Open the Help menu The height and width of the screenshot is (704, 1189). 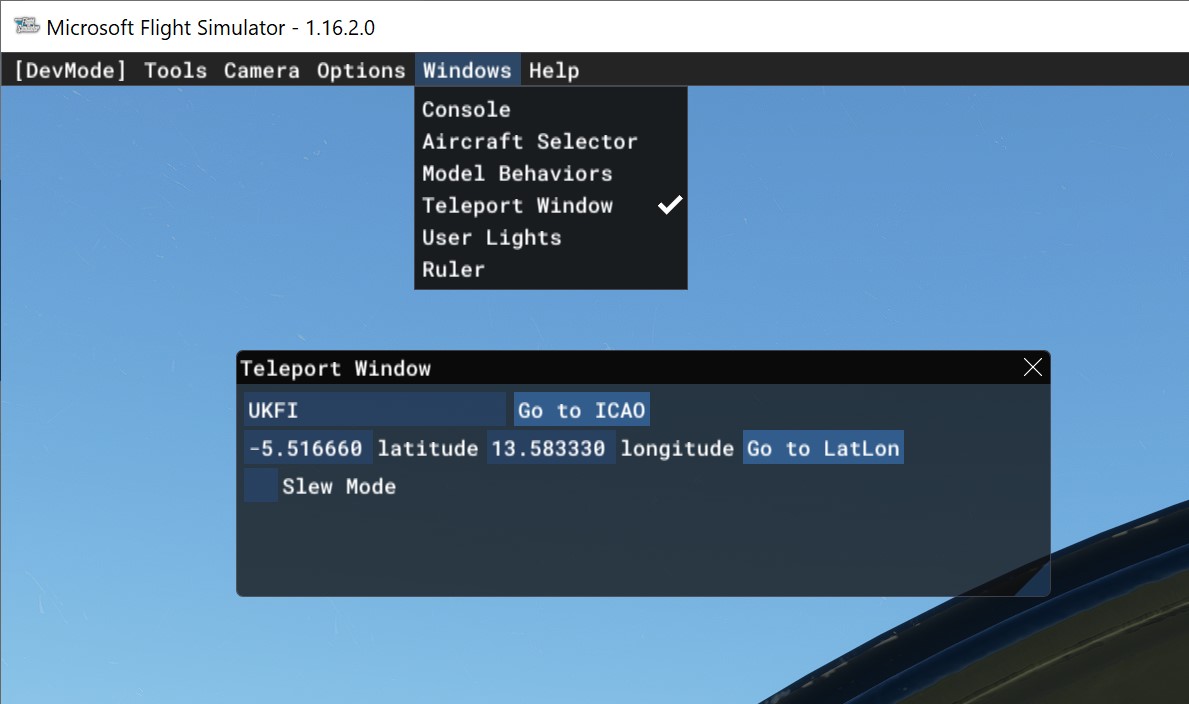coord(554,70)
